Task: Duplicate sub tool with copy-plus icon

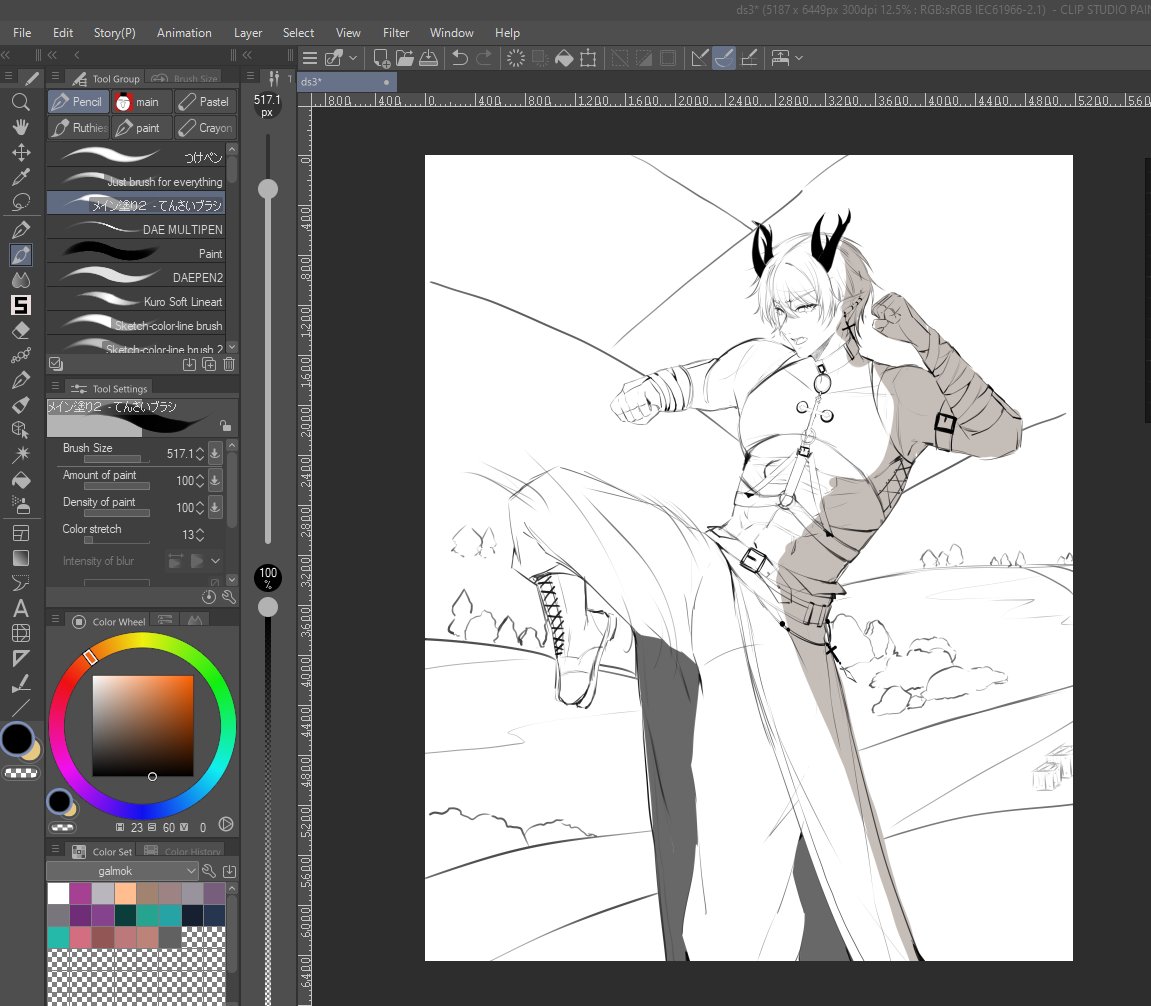Action: (x=209, y=364)
